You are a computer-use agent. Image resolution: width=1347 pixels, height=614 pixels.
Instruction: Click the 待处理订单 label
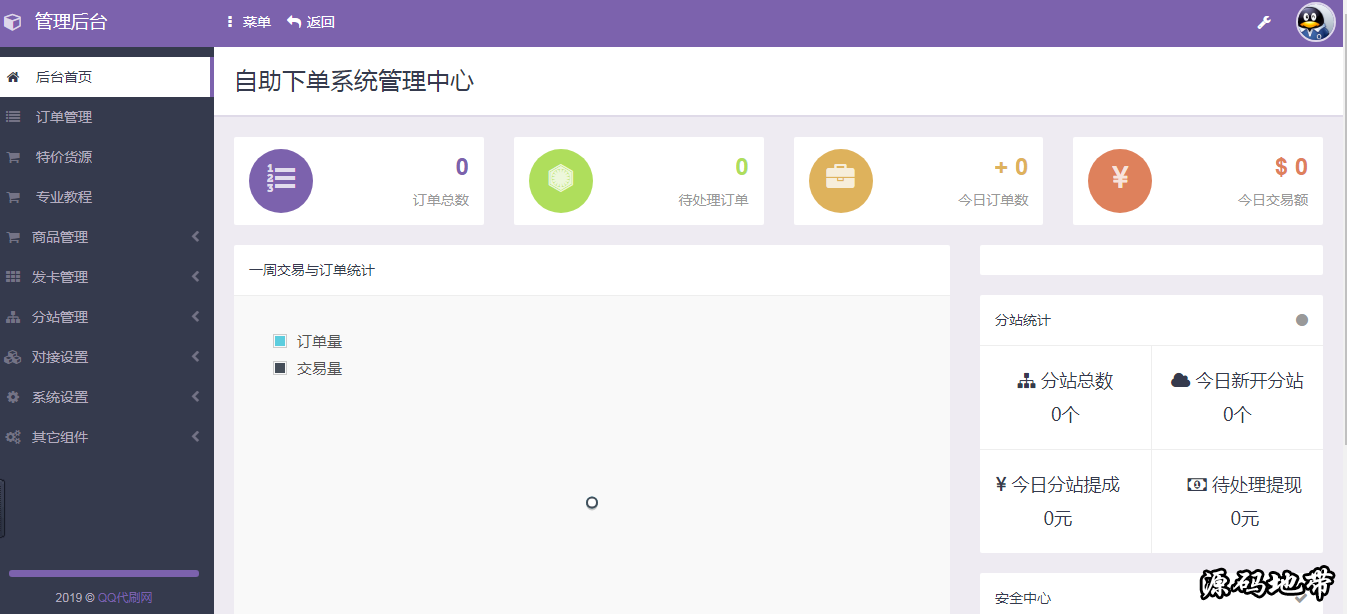coord(714,200)
